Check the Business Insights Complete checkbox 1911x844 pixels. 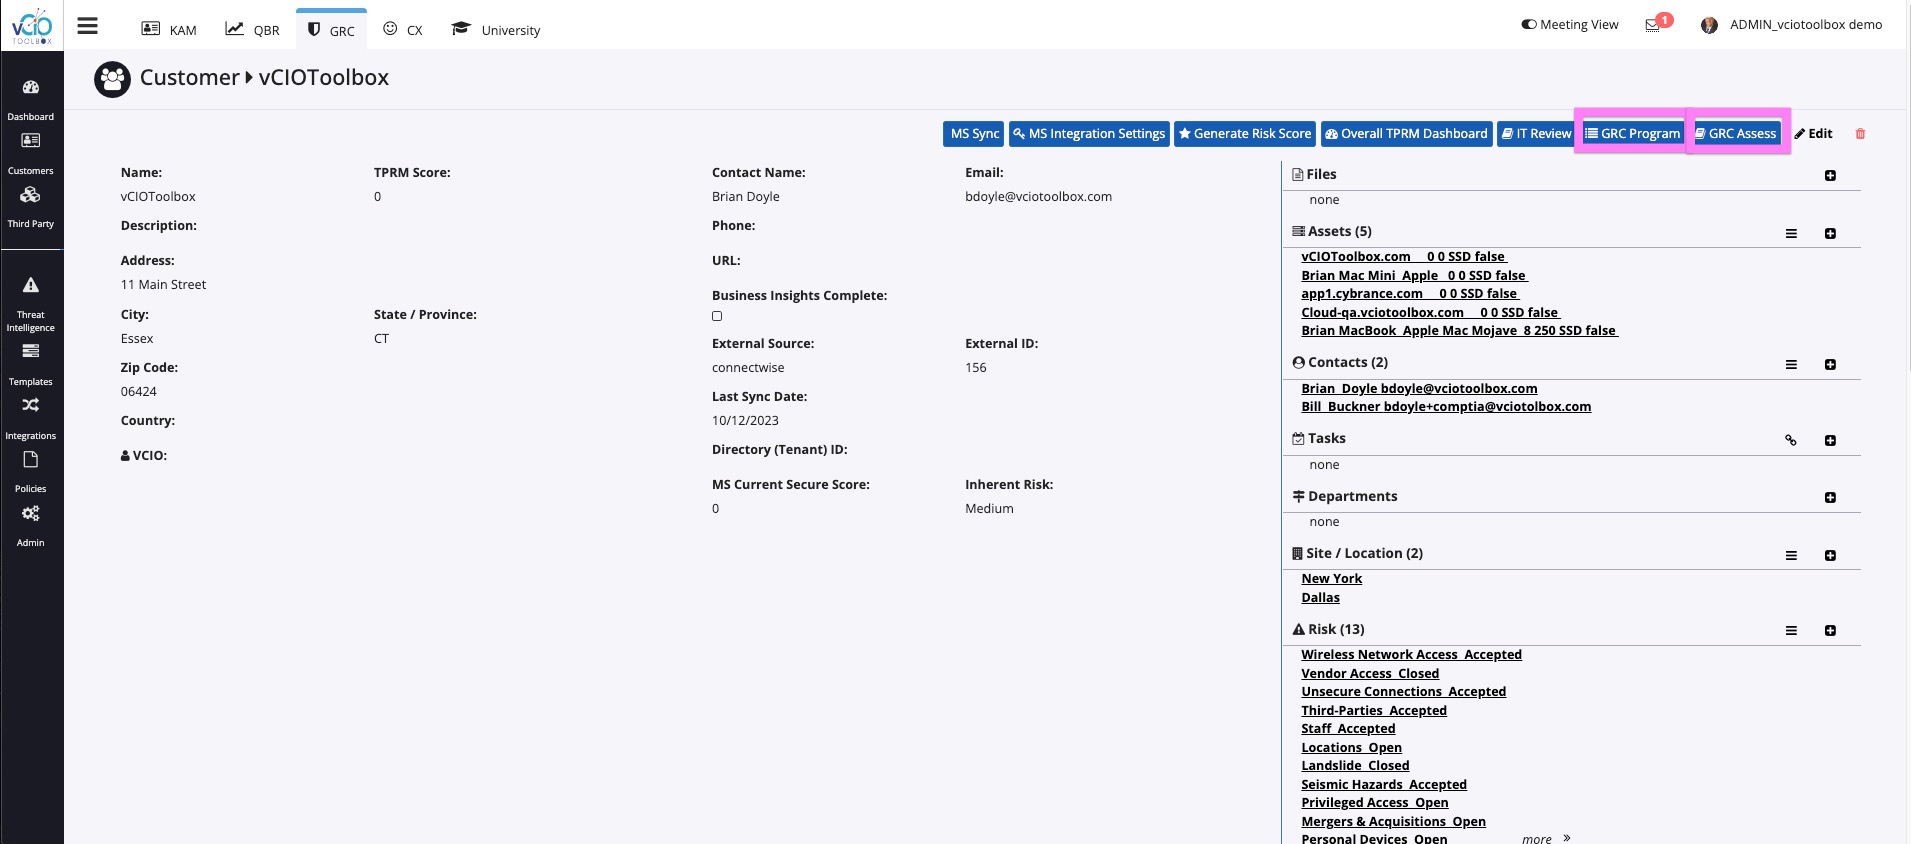pos(717,316)
